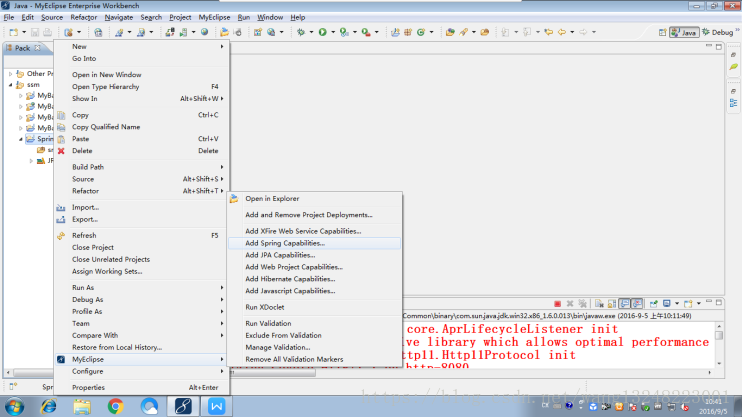742x417 pixels.
Task: Select Open Type Hierarchy
Action: (142, 87)
